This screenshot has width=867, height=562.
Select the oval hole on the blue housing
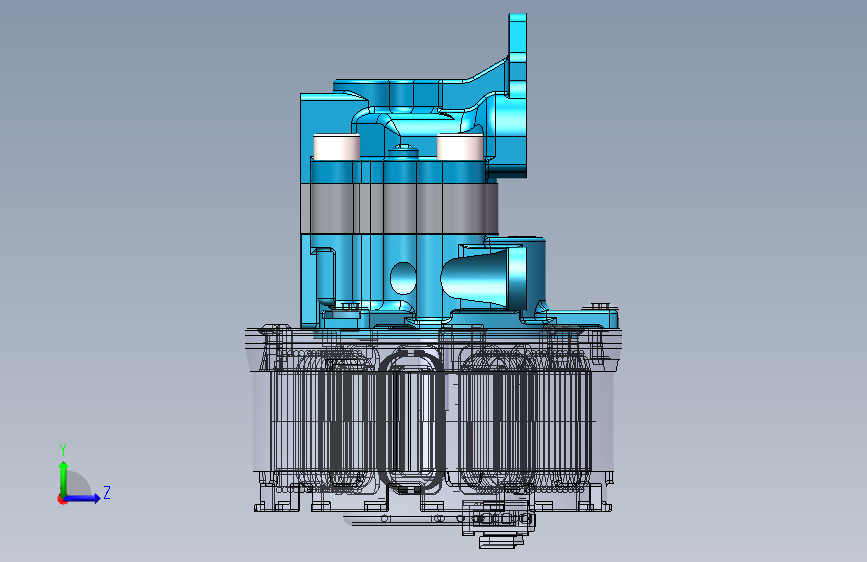pos(403,278)
